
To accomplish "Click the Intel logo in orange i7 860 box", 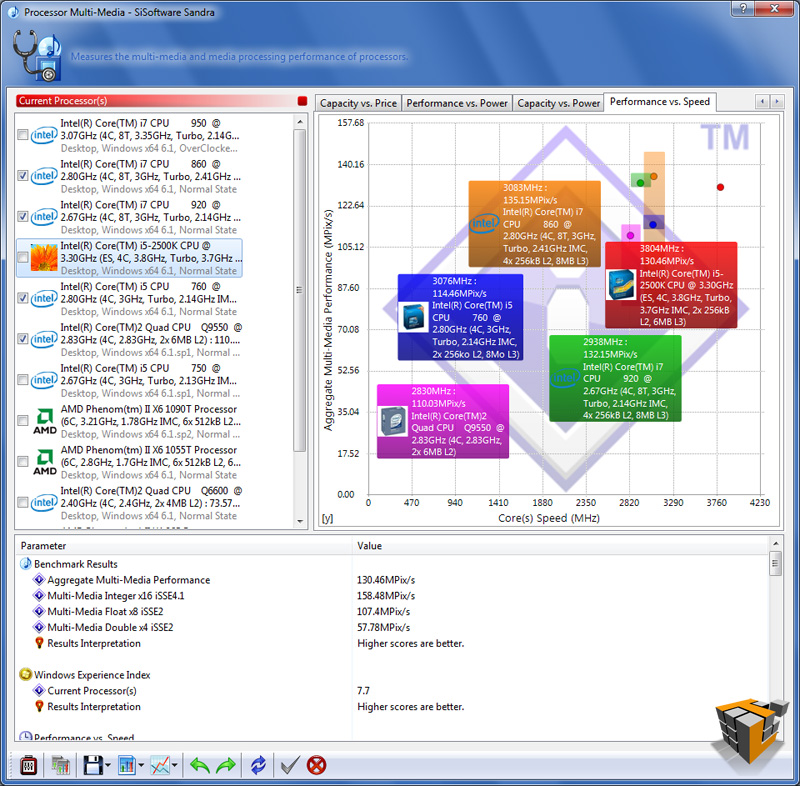I will (484, 223).
